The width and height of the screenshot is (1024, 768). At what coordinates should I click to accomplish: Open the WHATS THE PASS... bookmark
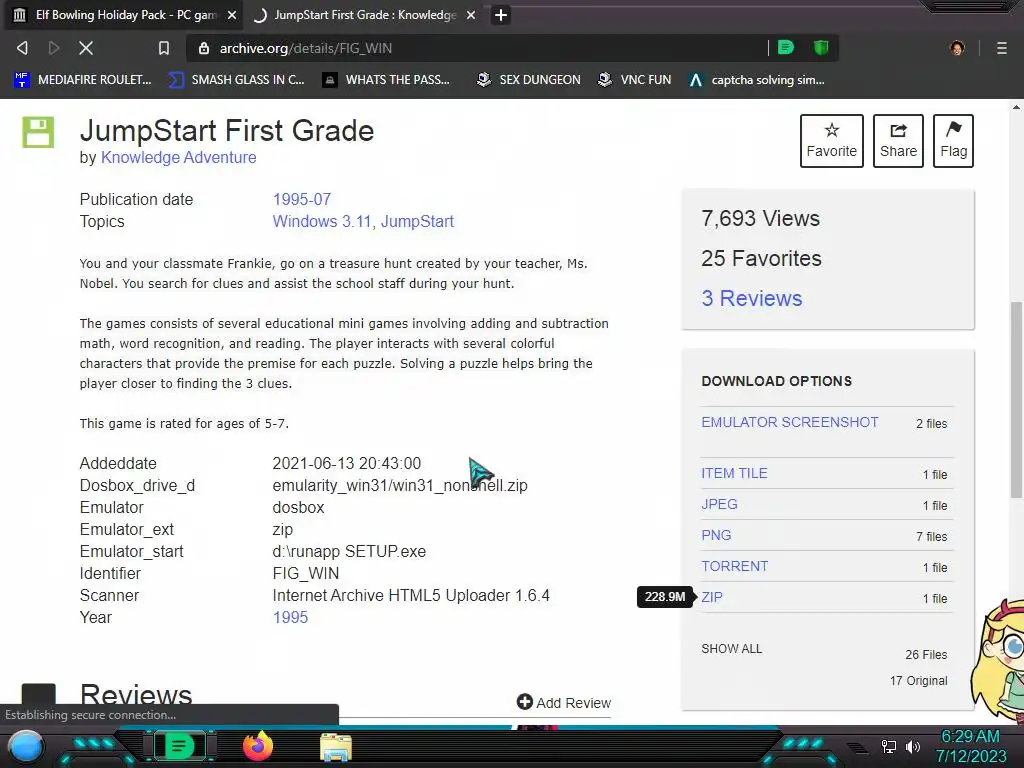coord(386,80)
